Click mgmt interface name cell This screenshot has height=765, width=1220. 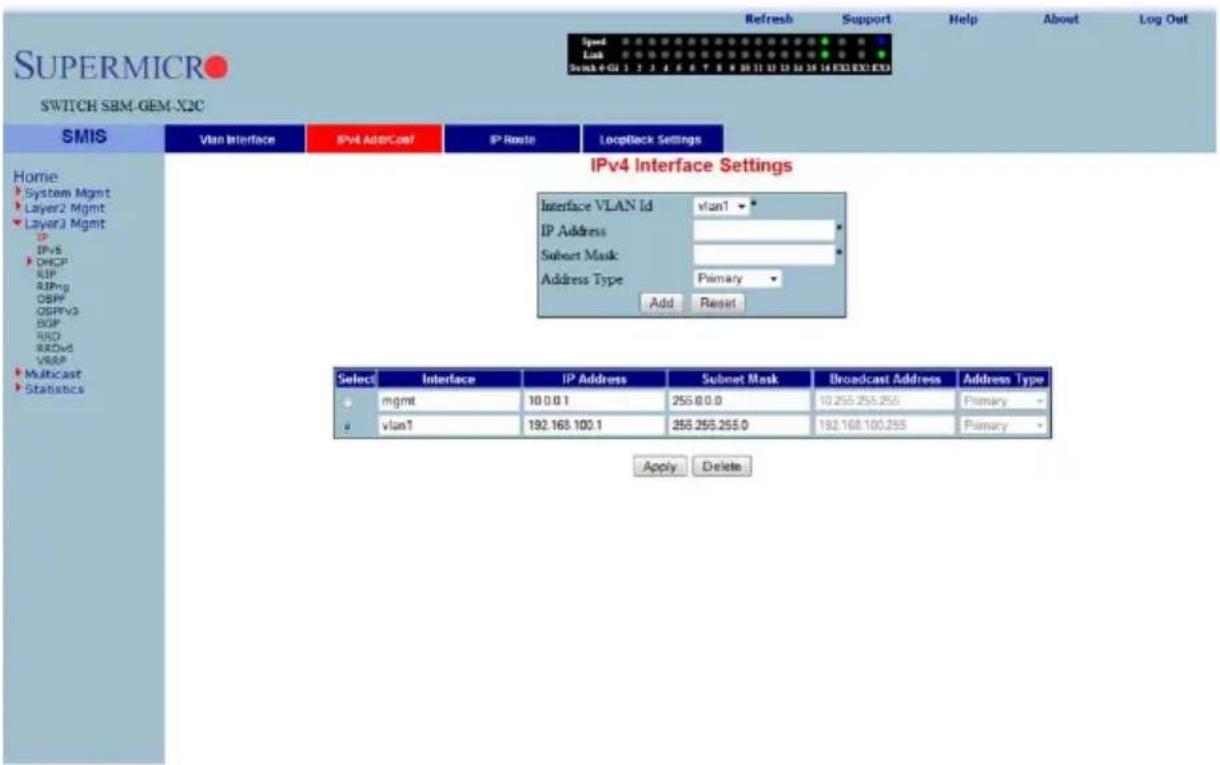pyautogui.click(x=448, y=401)
